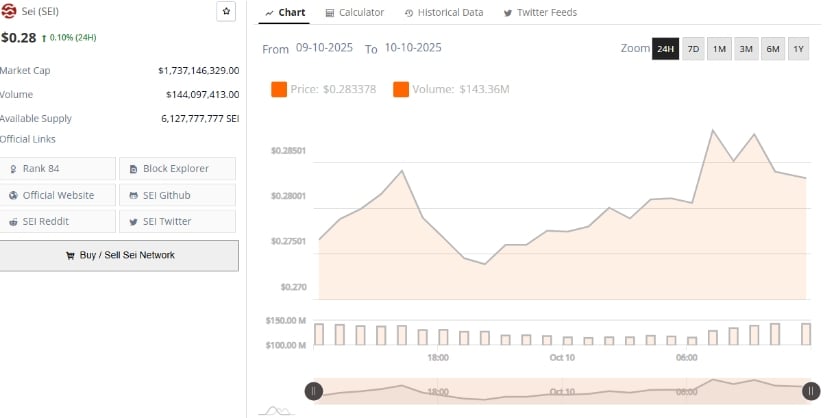
Task: Open the Block Explorer link
Action: click(x=177, y=168)
